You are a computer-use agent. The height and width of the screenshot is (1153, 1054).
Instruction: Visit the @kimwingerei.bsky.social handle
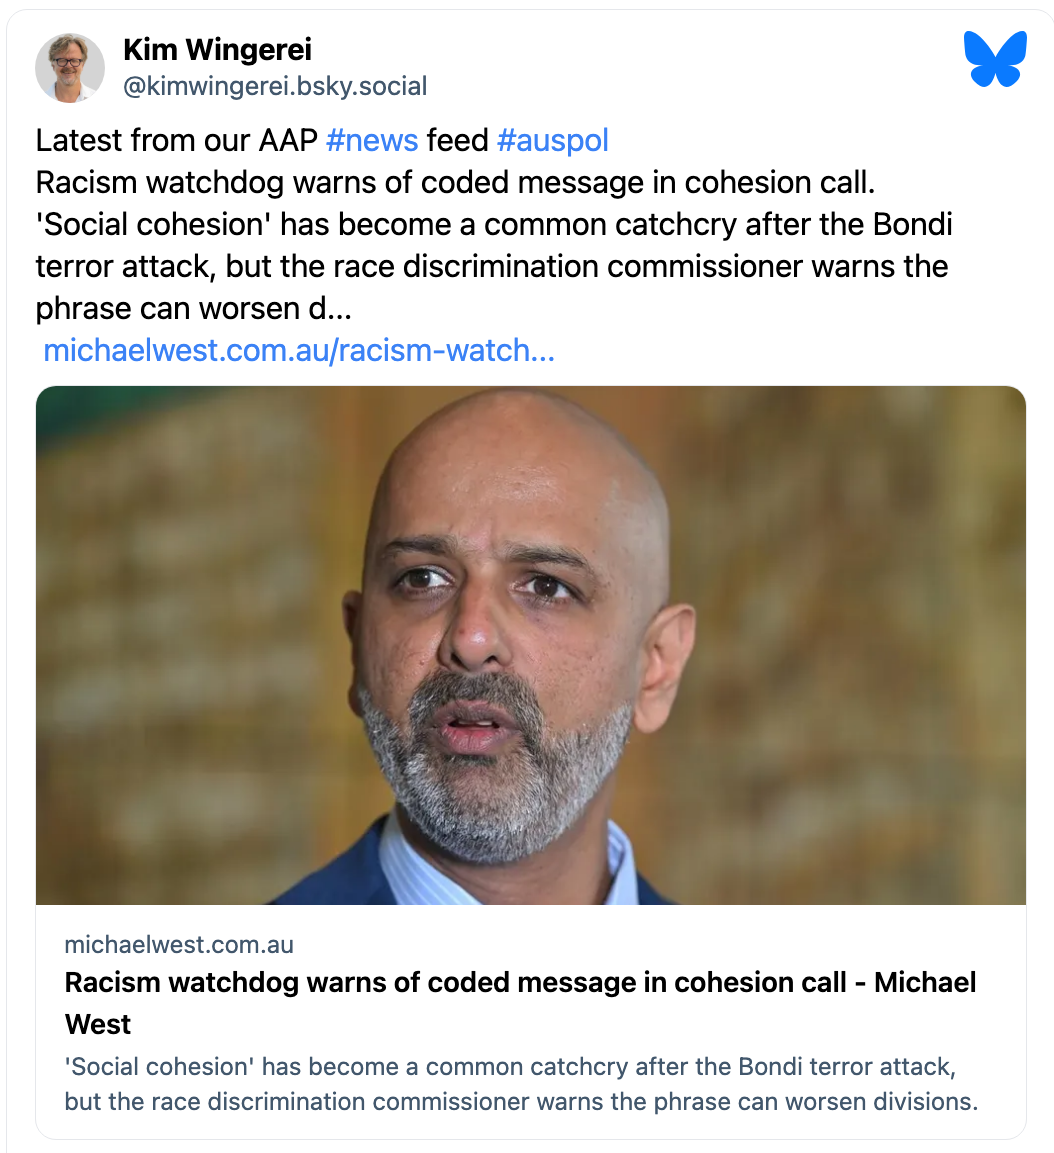click(275, 87)
